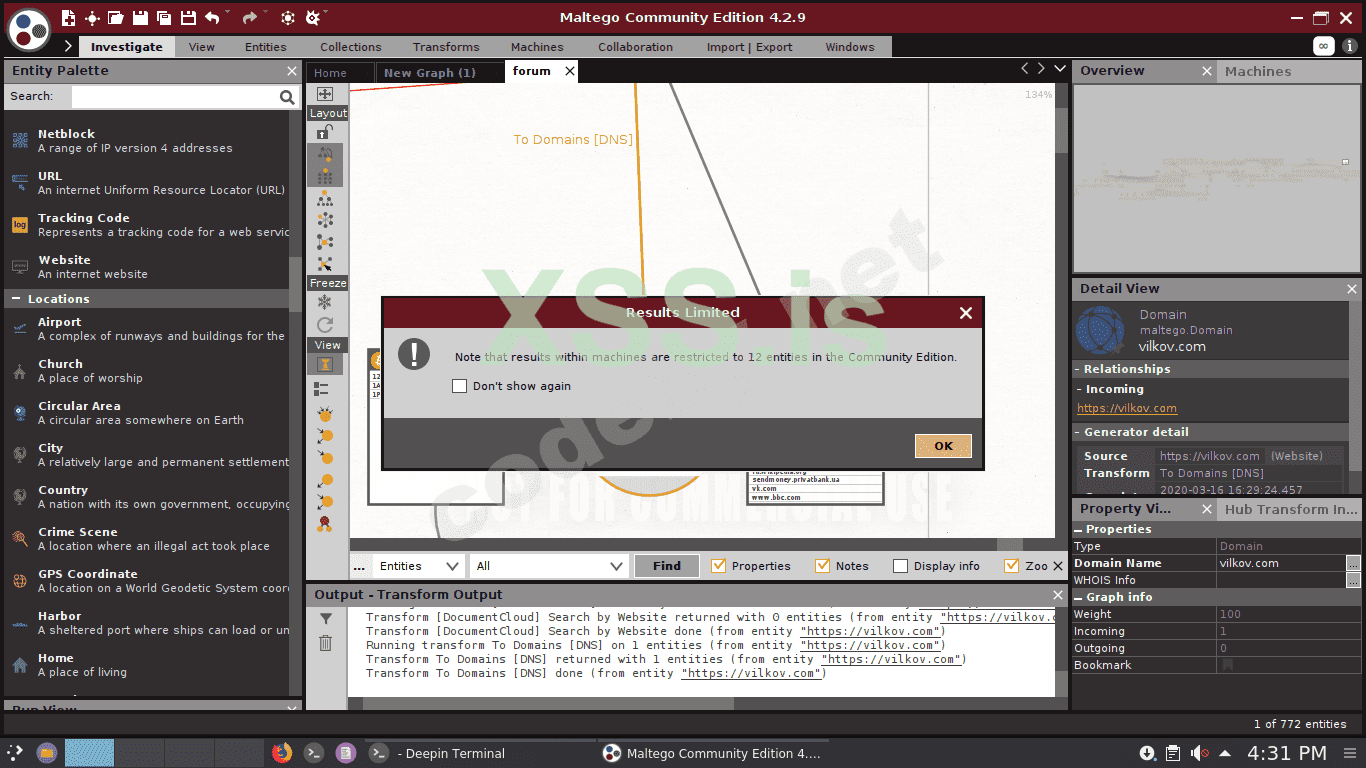Open the Machines ribbon tab
This screenshot has width=1366, height=768.
537,47
